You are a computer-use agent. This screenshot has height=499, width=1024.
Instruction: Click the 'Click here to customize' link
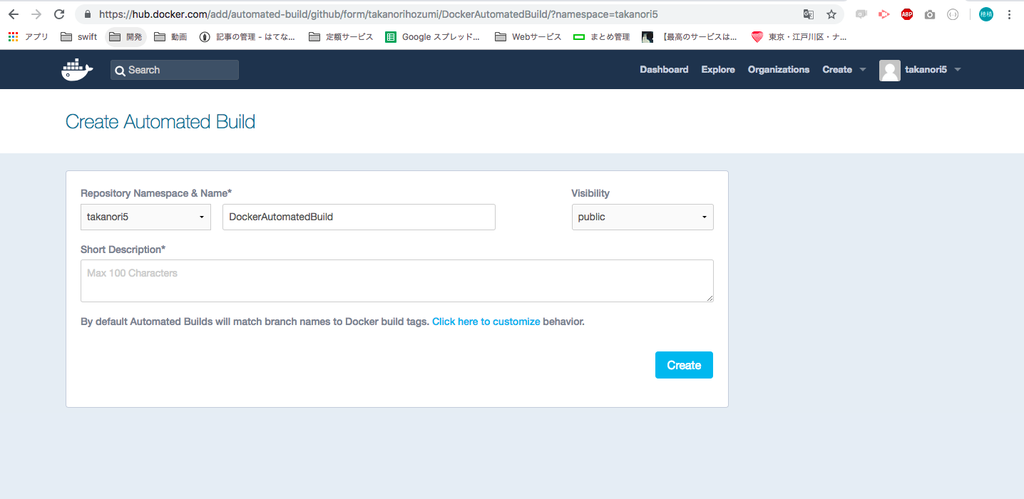(x=486, y=321)
